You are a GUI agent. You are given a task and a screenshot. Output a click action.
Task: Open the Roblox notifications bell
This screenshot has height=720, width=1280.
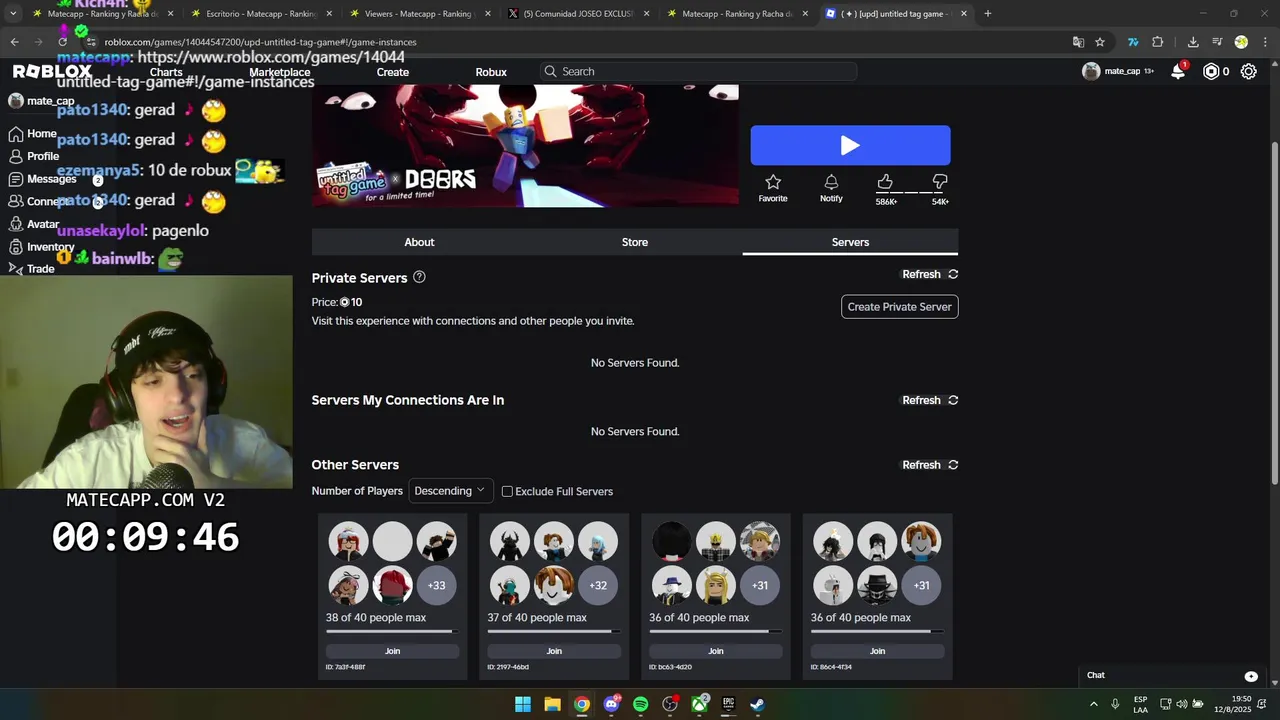[1178, 71]
